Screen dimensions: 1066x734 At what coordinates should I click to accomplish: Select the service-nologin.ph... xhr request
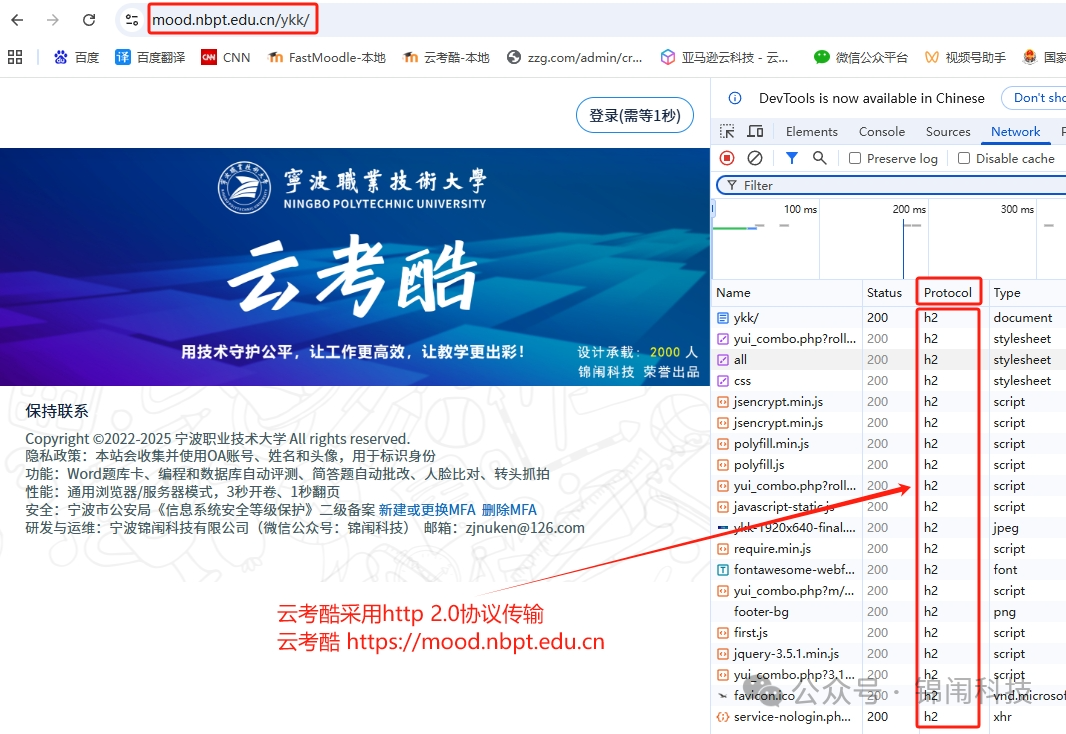pos(889,717)
